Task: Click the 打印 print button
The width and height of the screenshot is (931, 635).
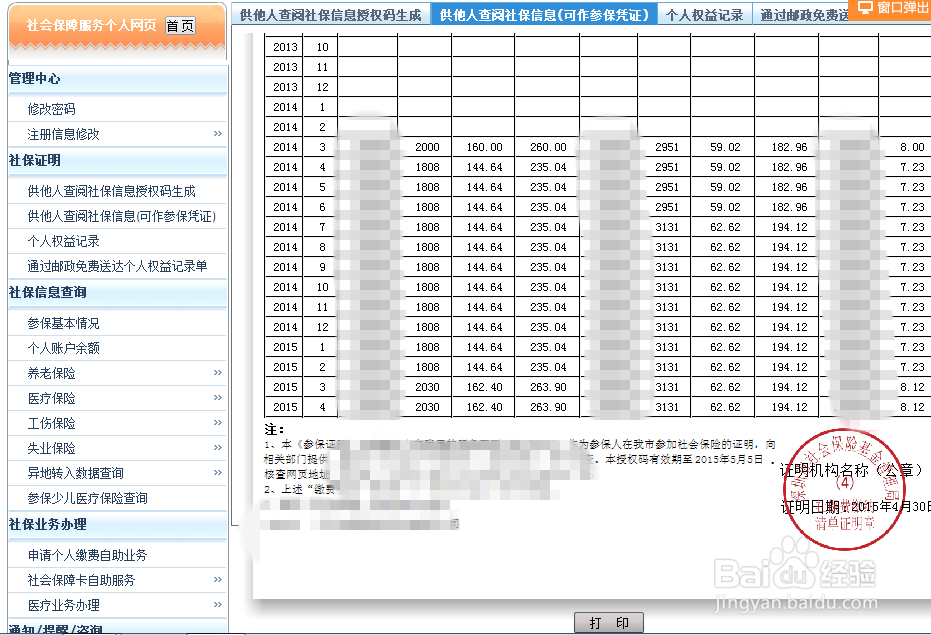Action: pyautogui.click(x=609, y=623)
